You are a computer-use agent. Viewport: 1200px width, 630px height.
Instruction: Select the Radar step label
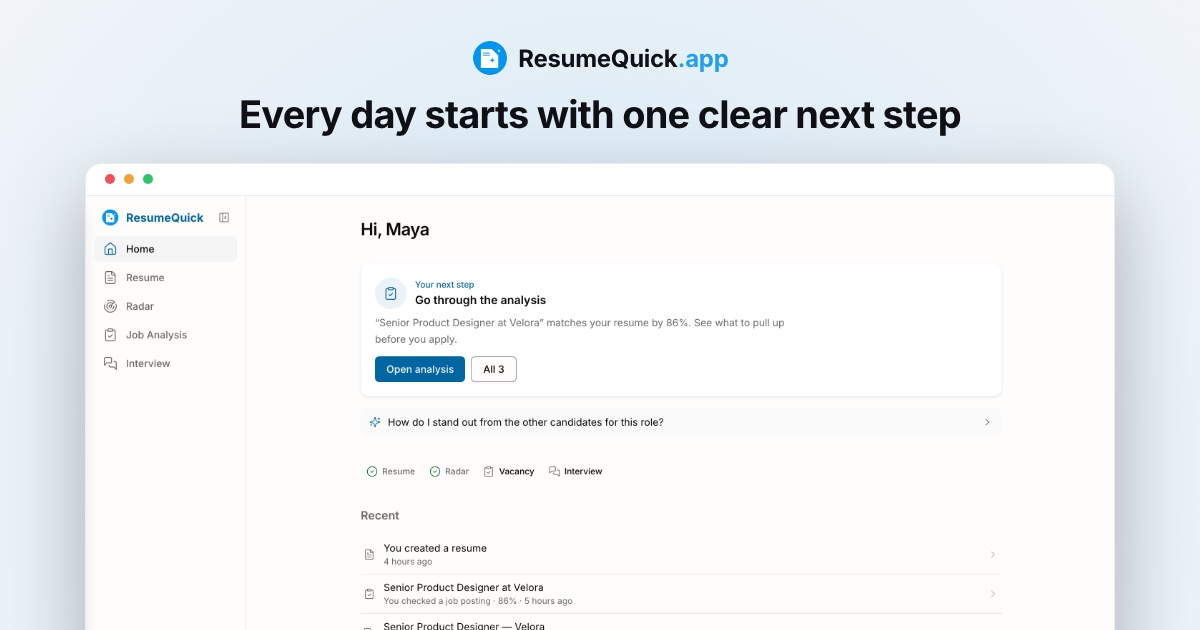pyautogui.click(x=457, y=471)
